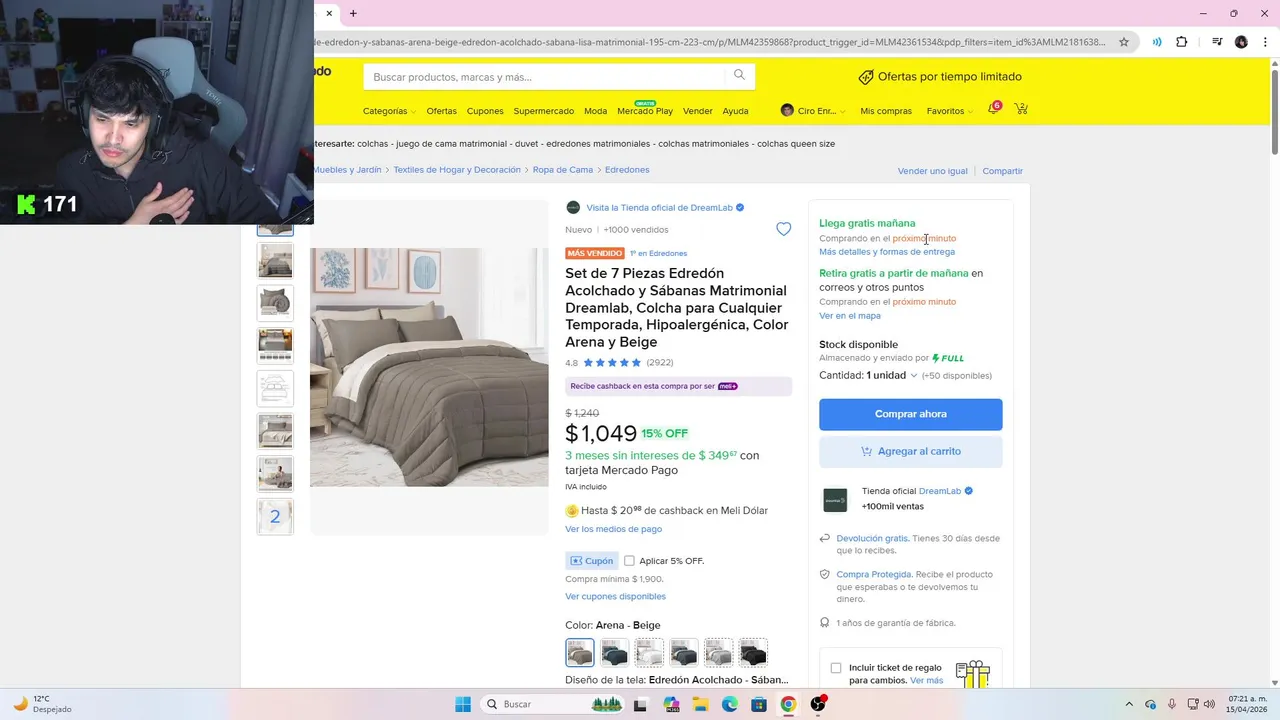1280x720 pixels.
Task: Show hidden system tray icons
Action: click(x=1129, y=704)
